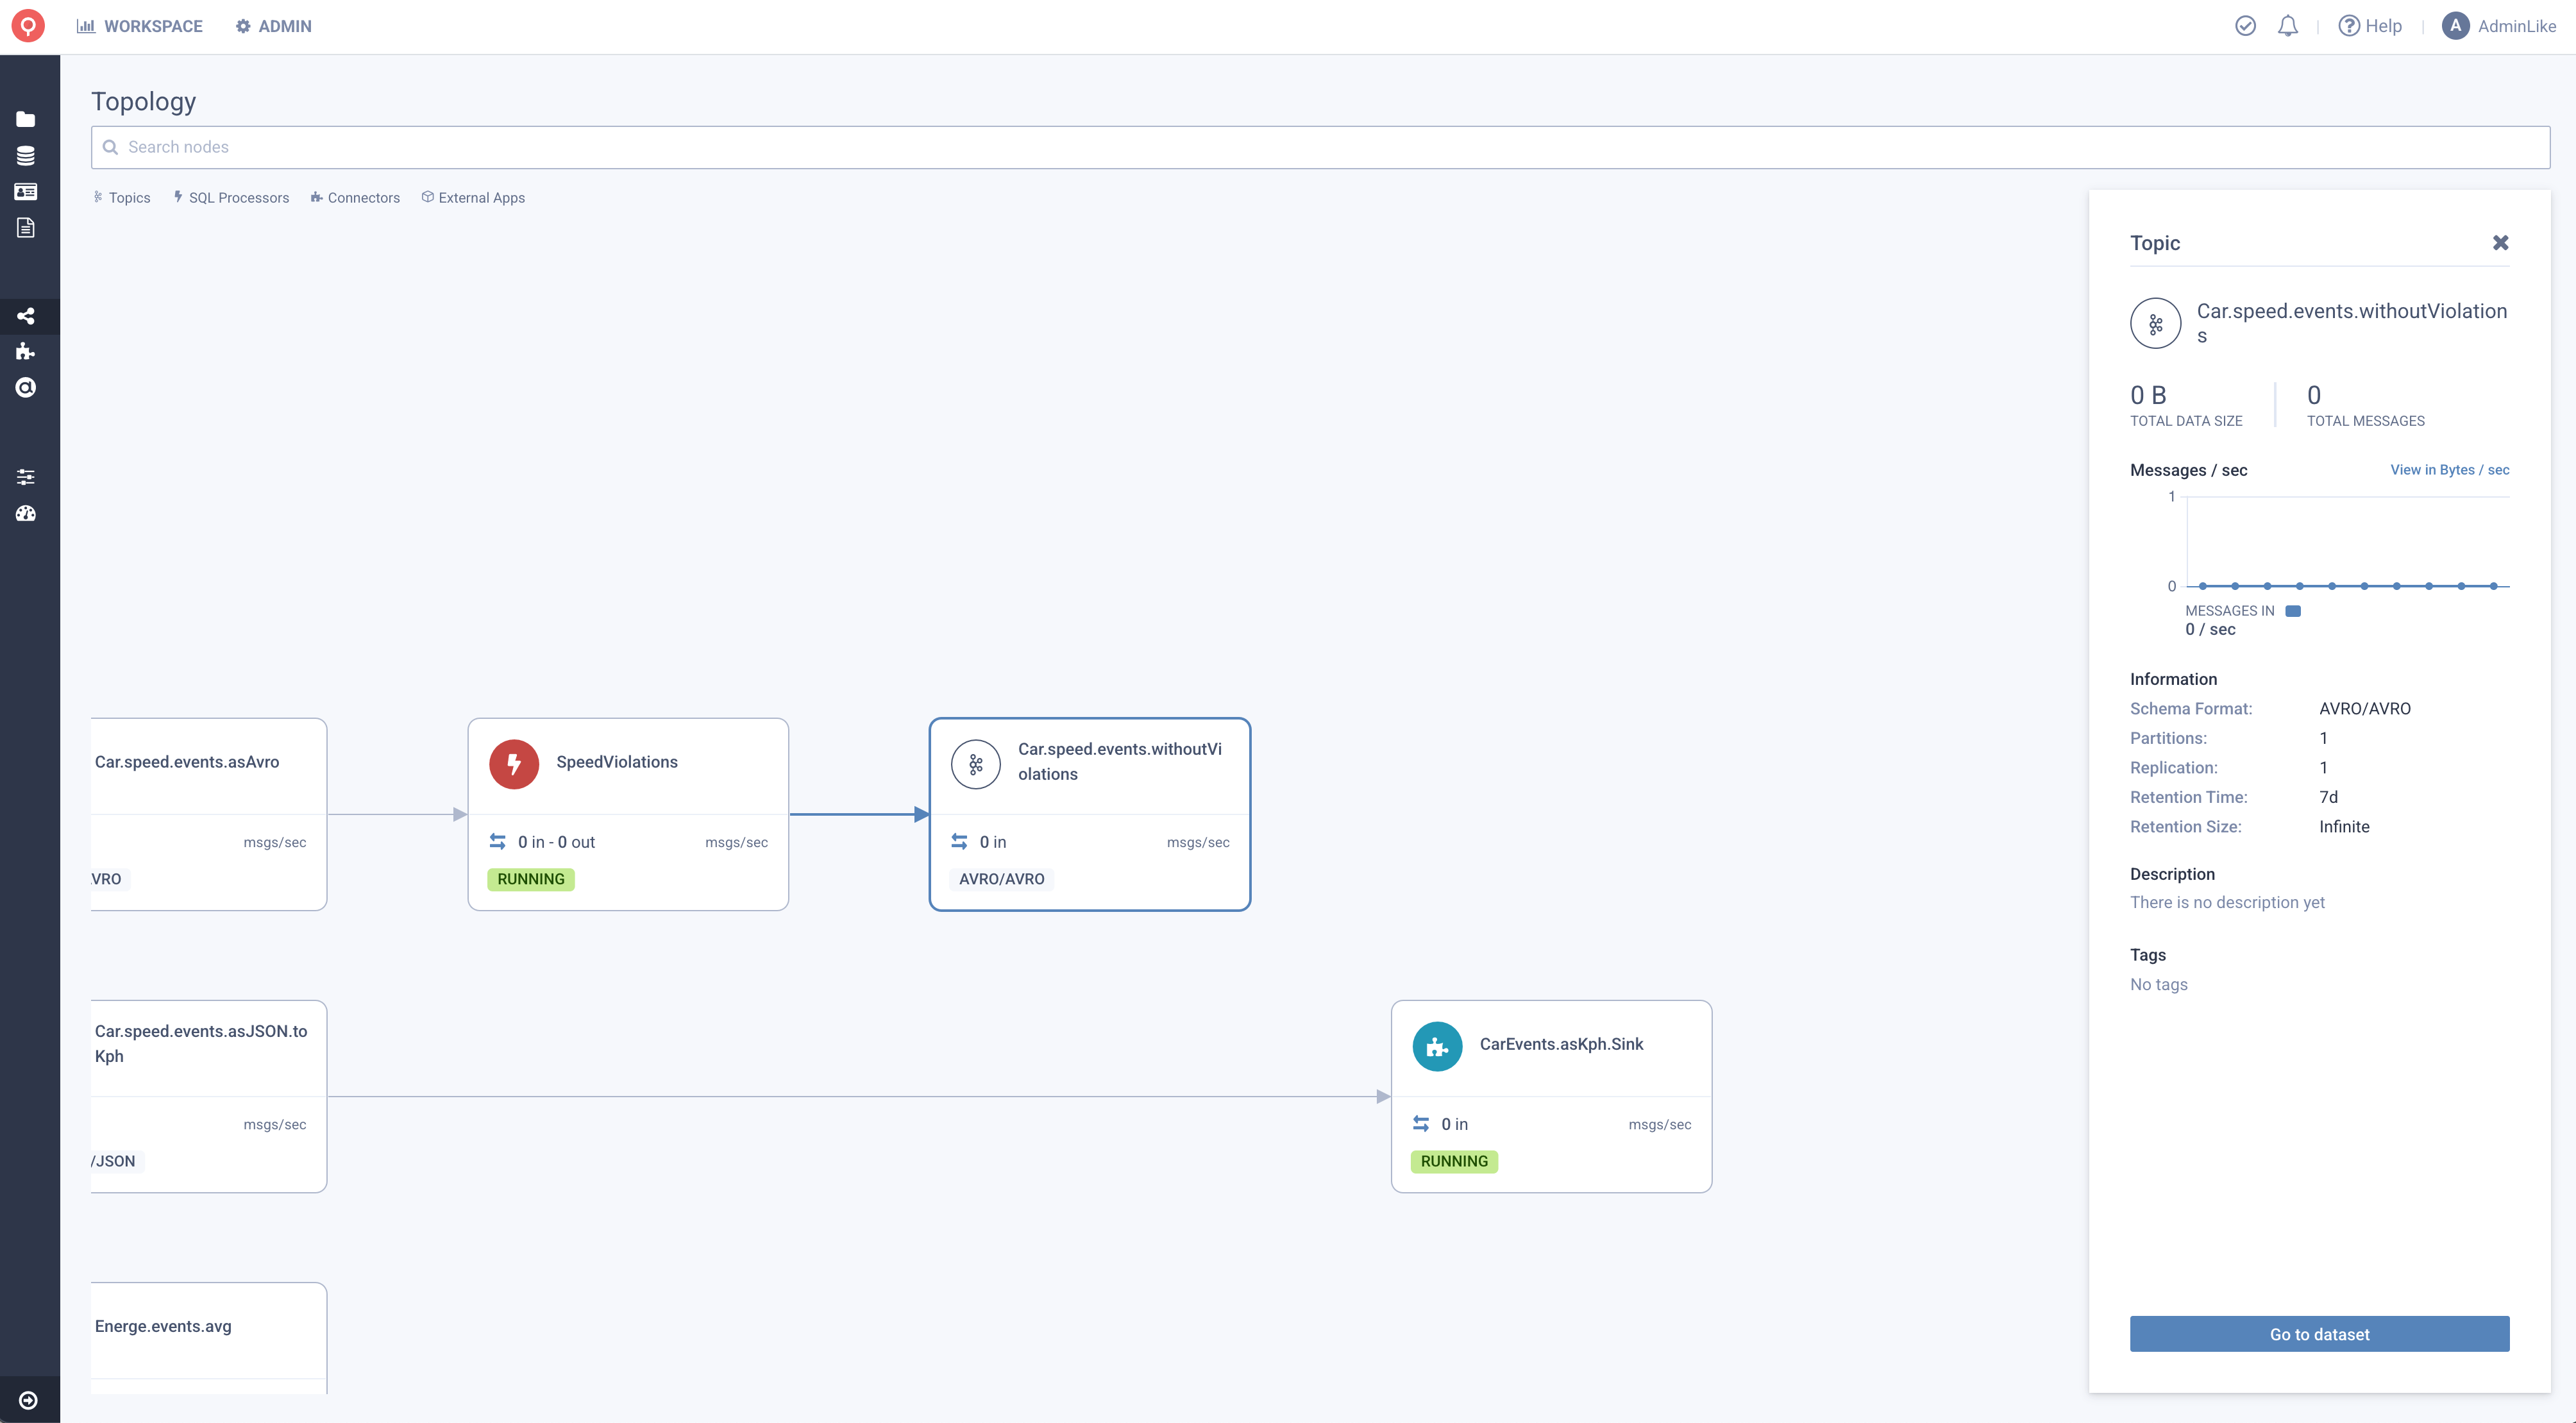The image size is (2576, 1423).
Task: Click 'There is no description yet' text
Action: click(x=2227, y=902)
